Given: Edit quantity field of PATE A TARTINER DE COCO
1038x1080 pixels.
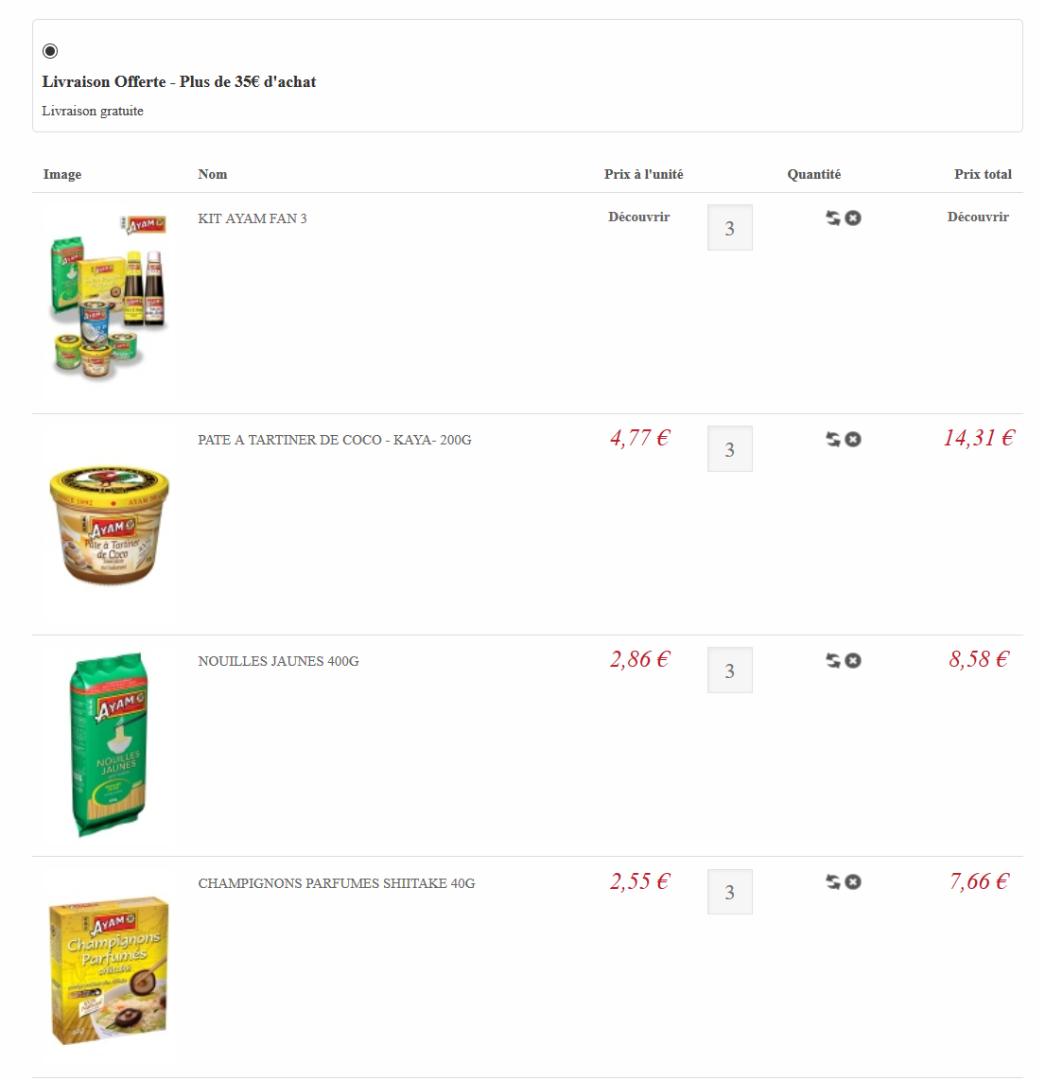Looking at the screenshot, I should (730, 449).
